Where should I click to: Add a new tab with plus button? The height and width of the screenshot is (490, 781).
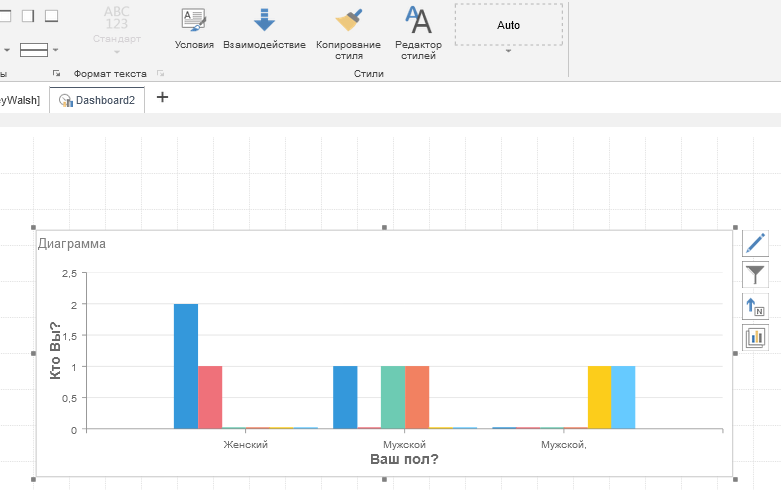click(x=163, y=98)
